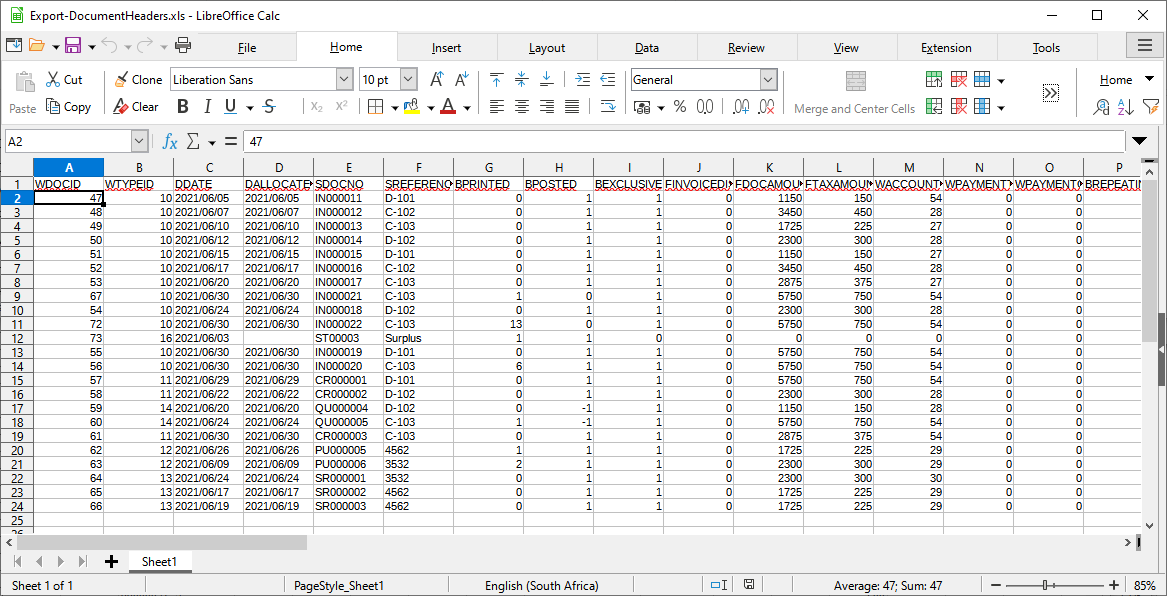Image resolution: width=1167 pixels, height=596 pixels.
Task: Click Merge and Center Cells
Action: [x=854, y=95]
